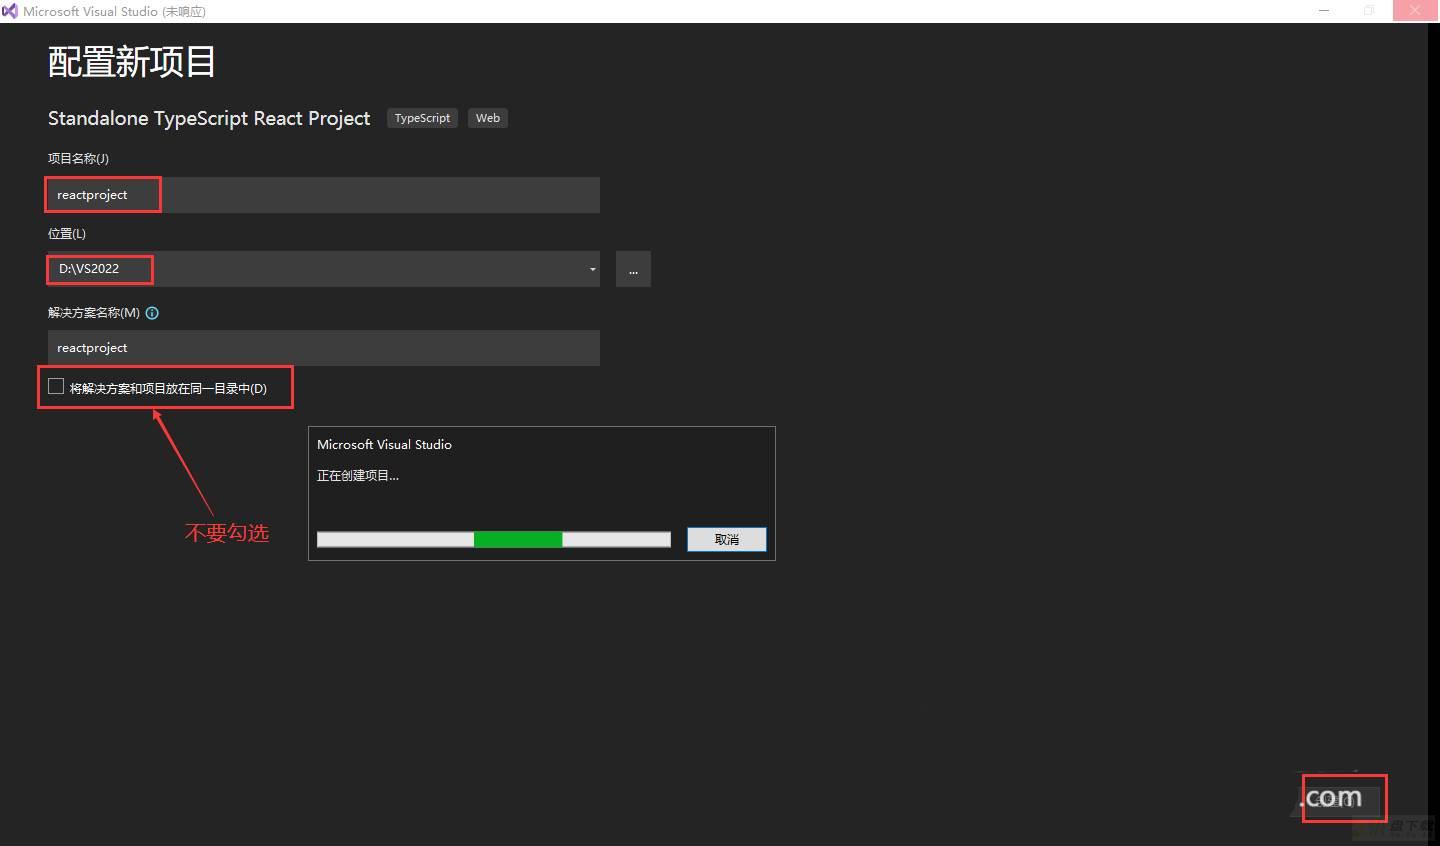Click the TypeScript tag
This screenshot has width=1440, height=846.
[x=422, y=118]
